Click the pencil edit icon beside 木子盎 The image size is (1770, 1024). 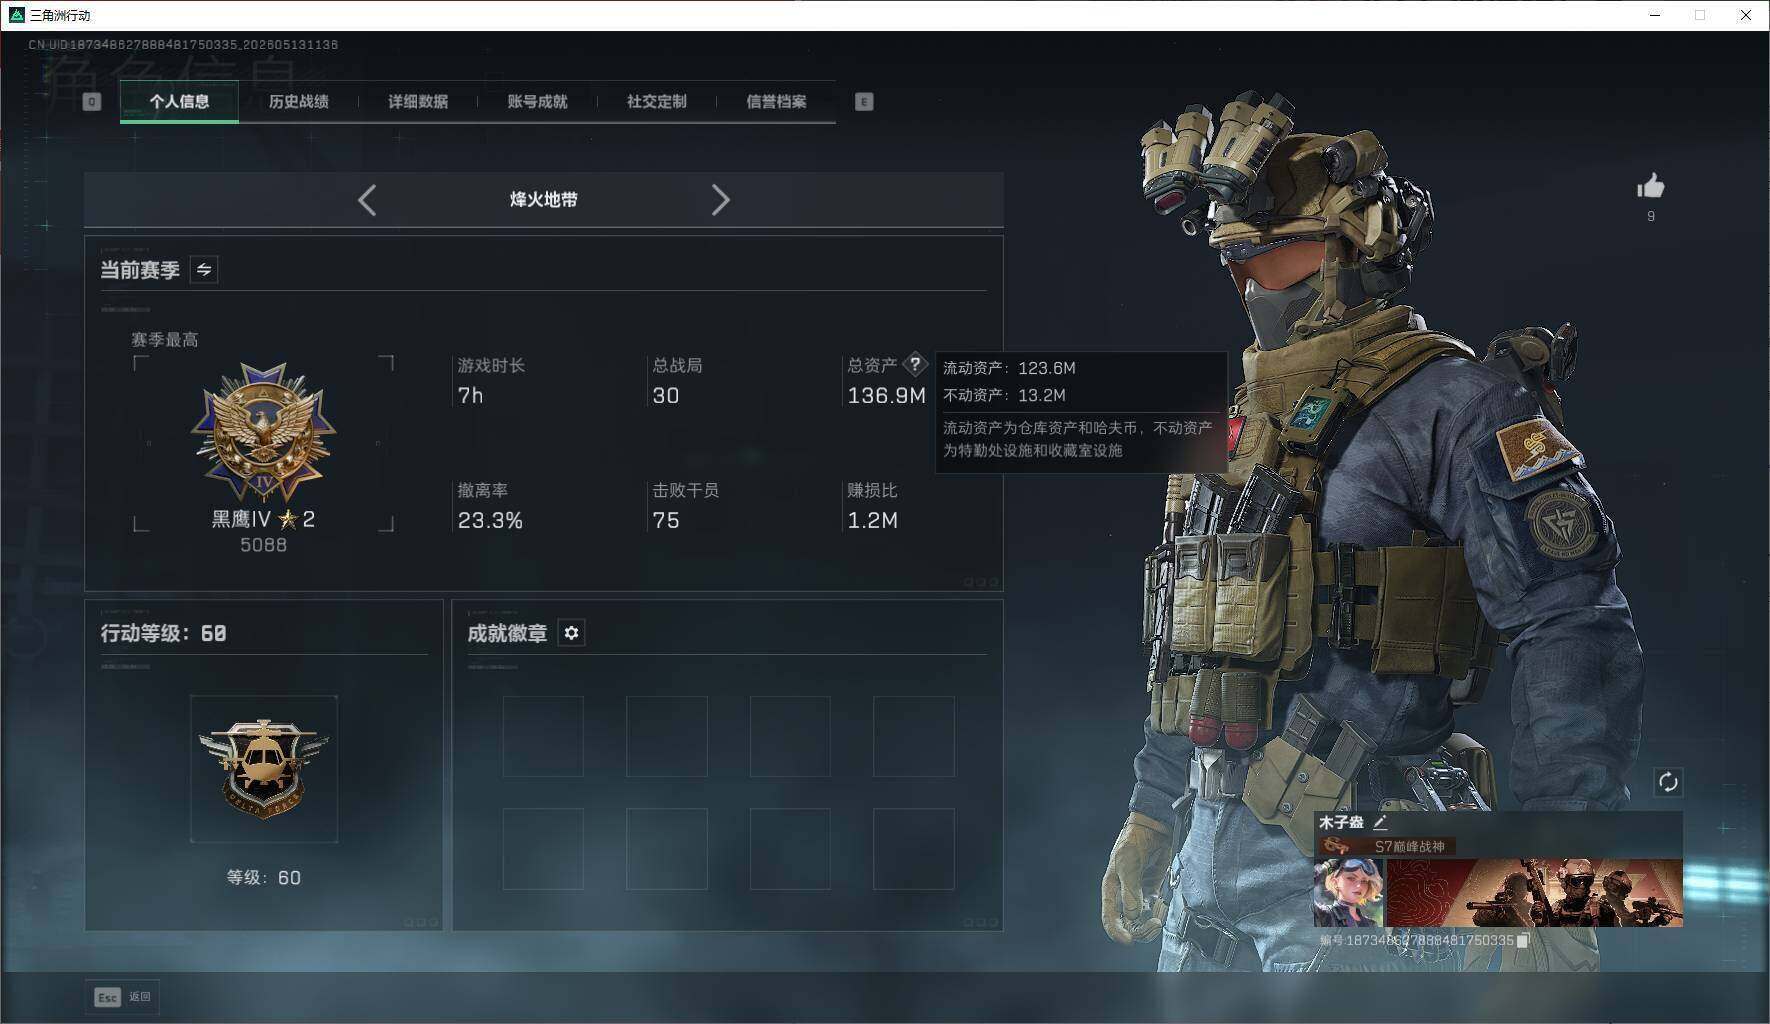pyautogui.click(x=1380, y=822)
